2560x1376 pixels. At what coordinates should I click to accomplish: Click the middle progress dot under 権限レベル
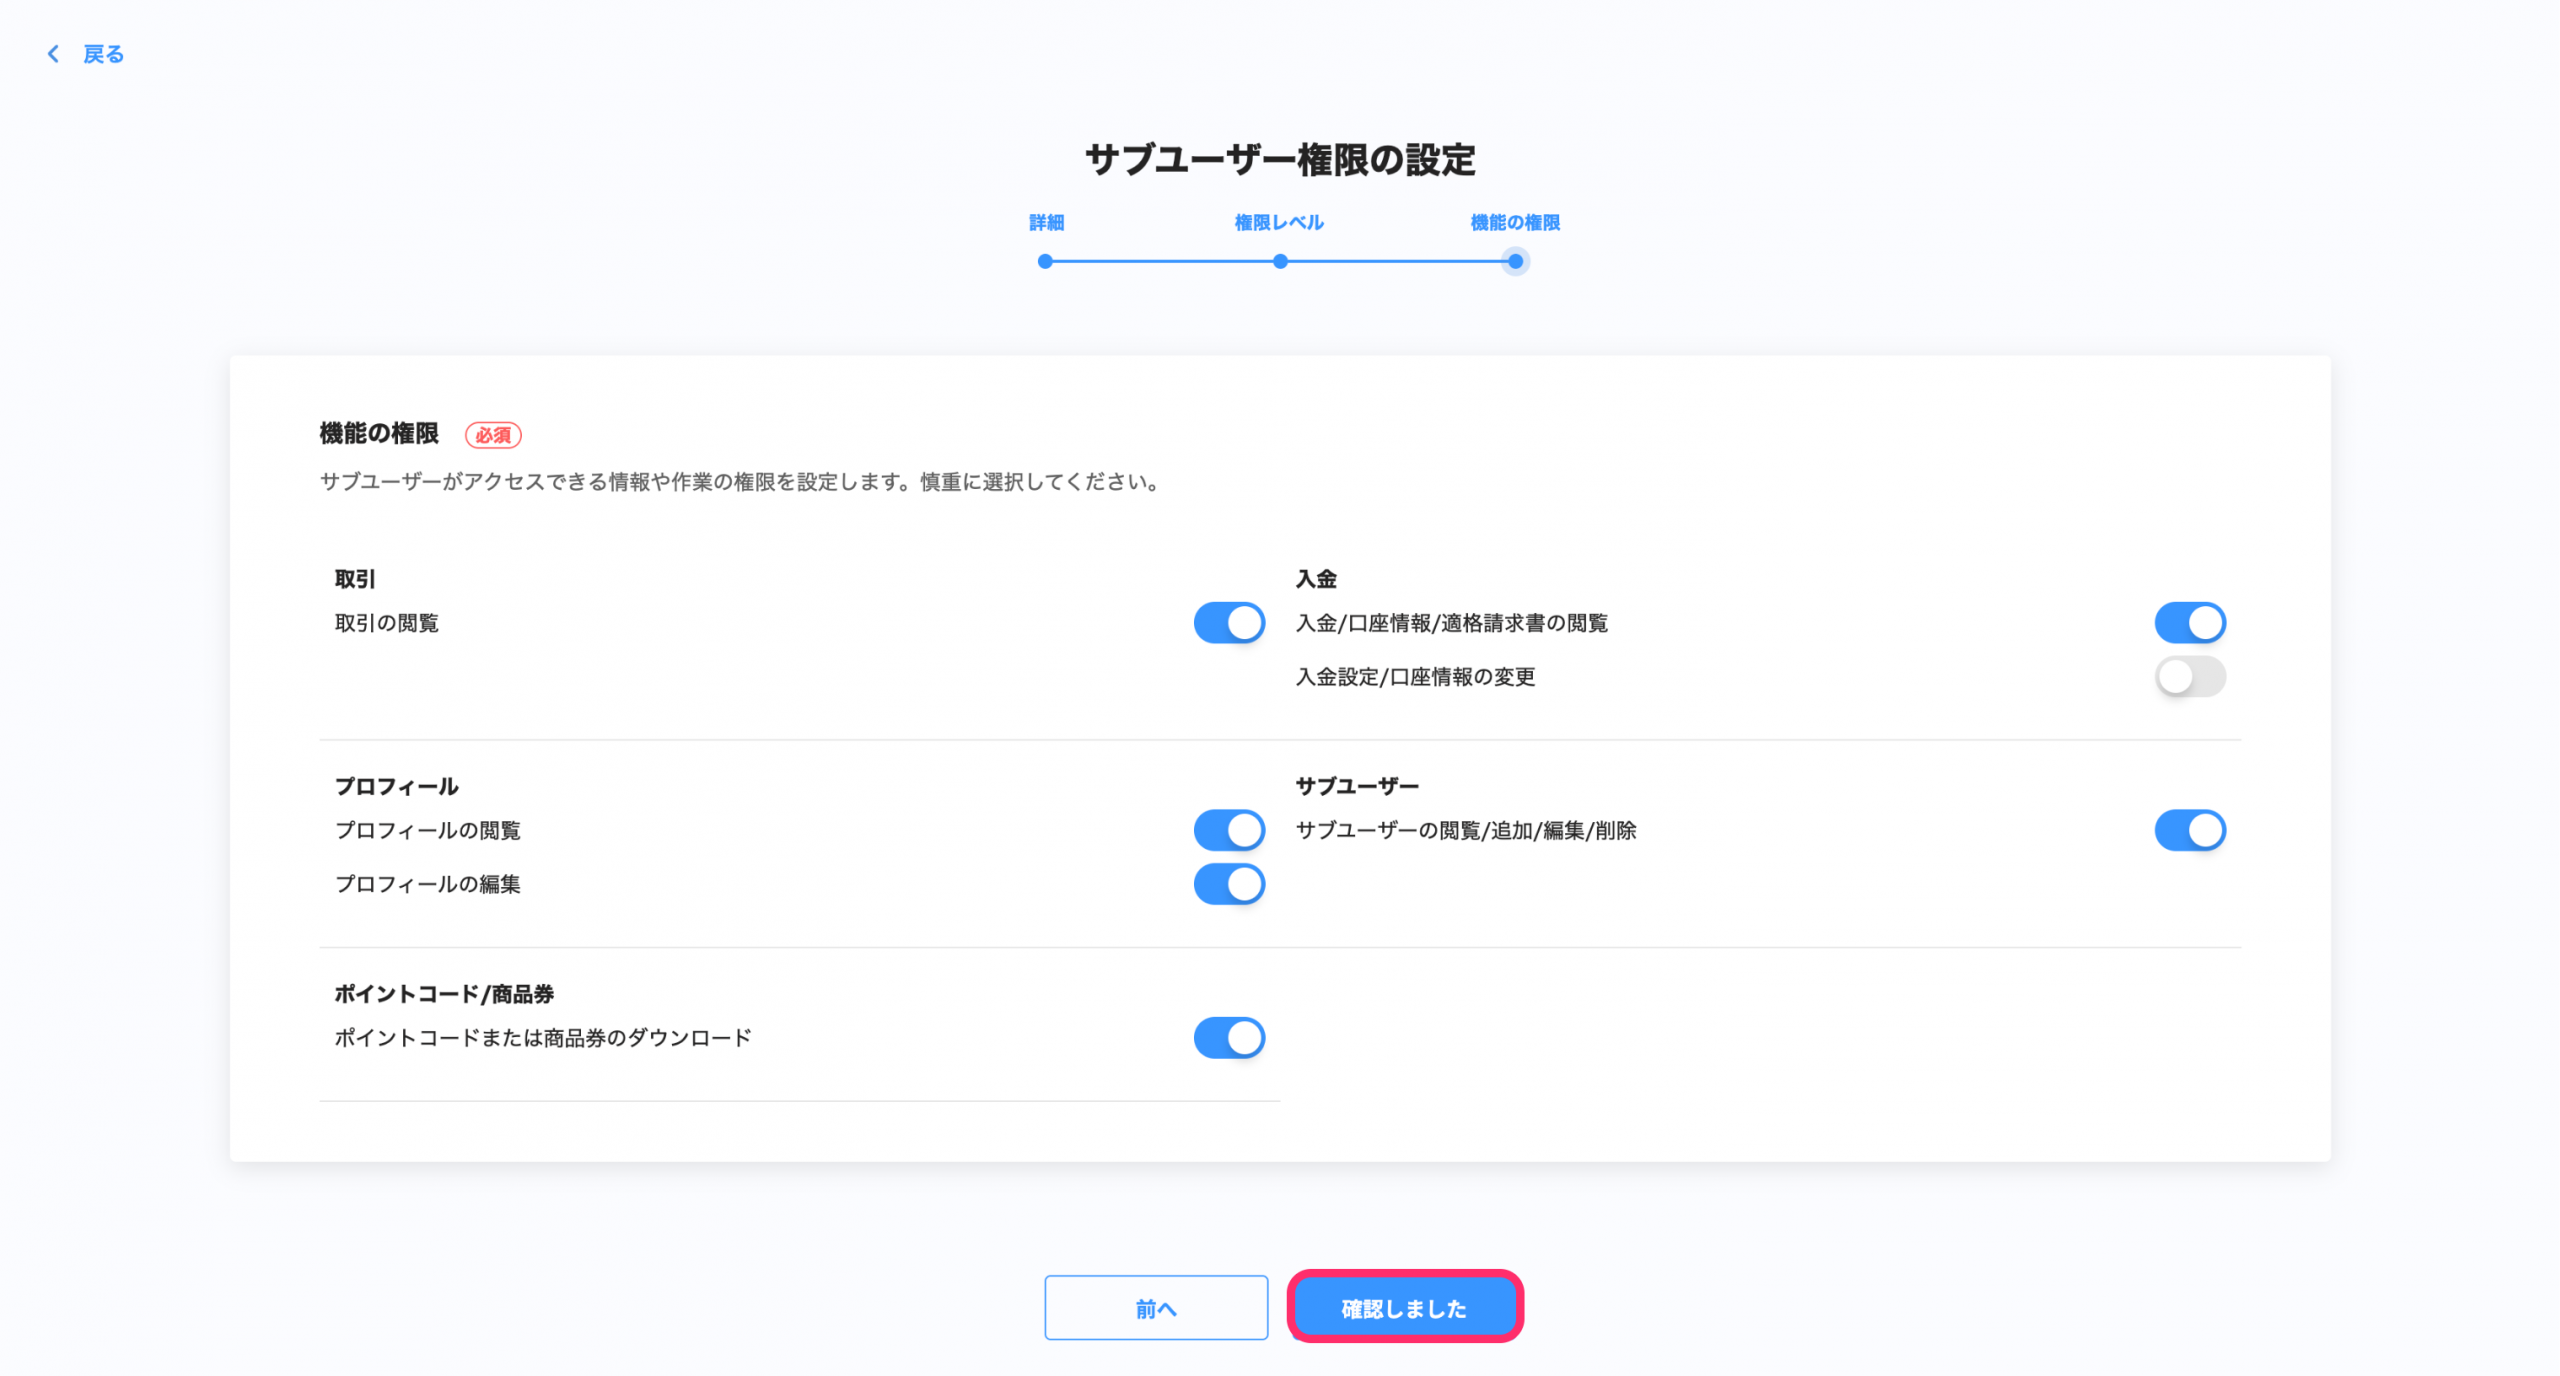point(1280,261)
